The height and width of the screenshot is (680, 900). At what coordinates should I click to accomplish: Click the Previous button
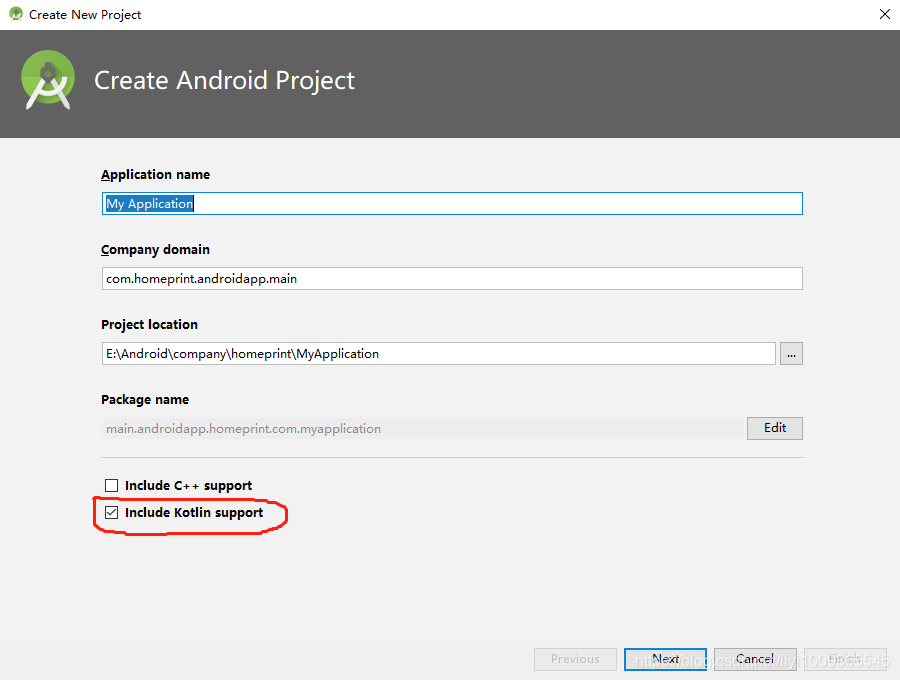(x=575, y=659)
